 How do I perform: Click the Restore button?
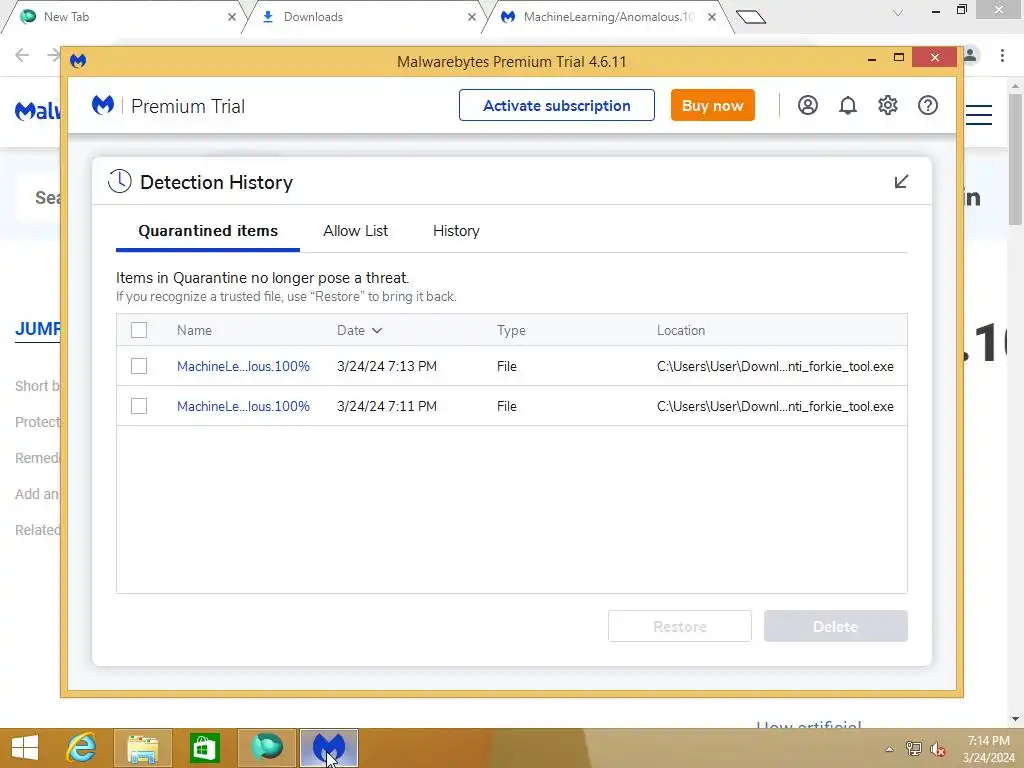pyautogui.click(x=680, y=626)
